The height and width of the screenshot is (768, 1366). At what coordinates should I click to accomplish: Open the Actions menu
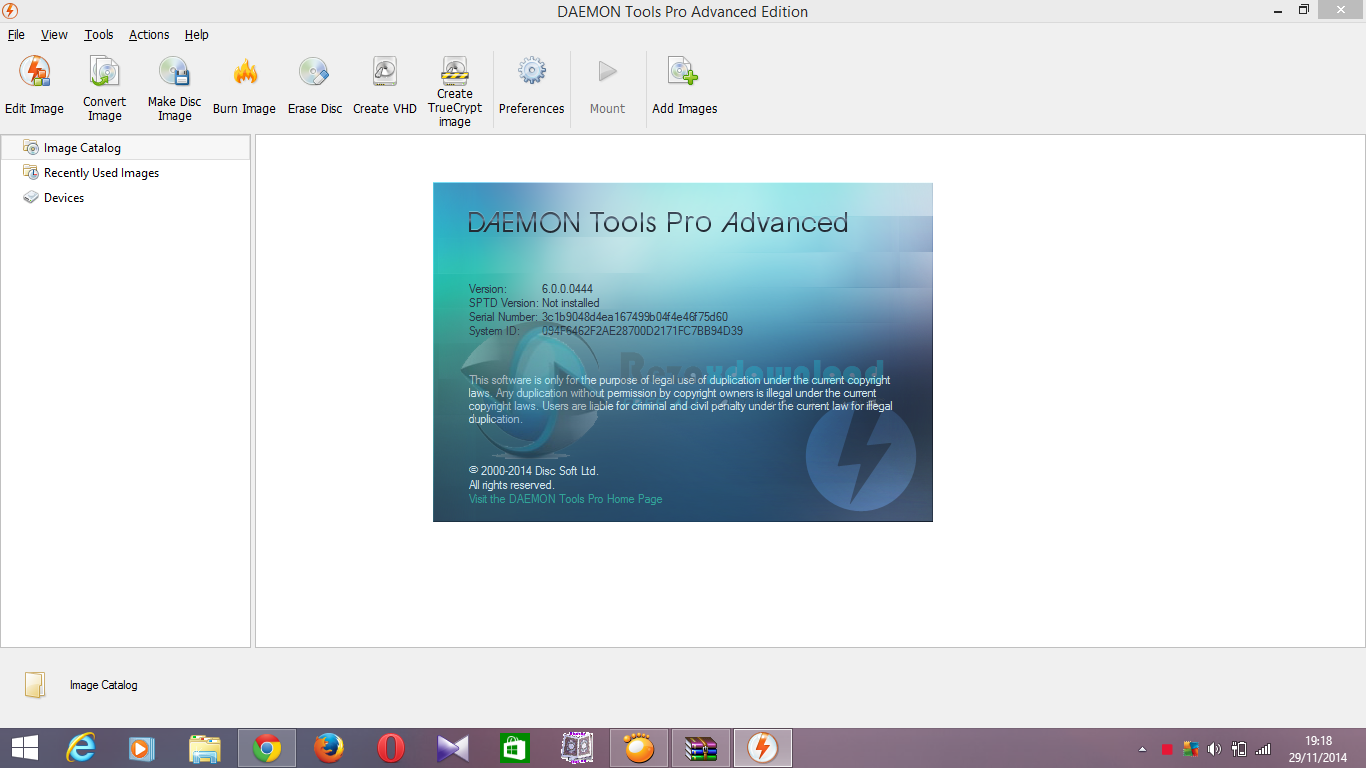click(x=149, y=34)
